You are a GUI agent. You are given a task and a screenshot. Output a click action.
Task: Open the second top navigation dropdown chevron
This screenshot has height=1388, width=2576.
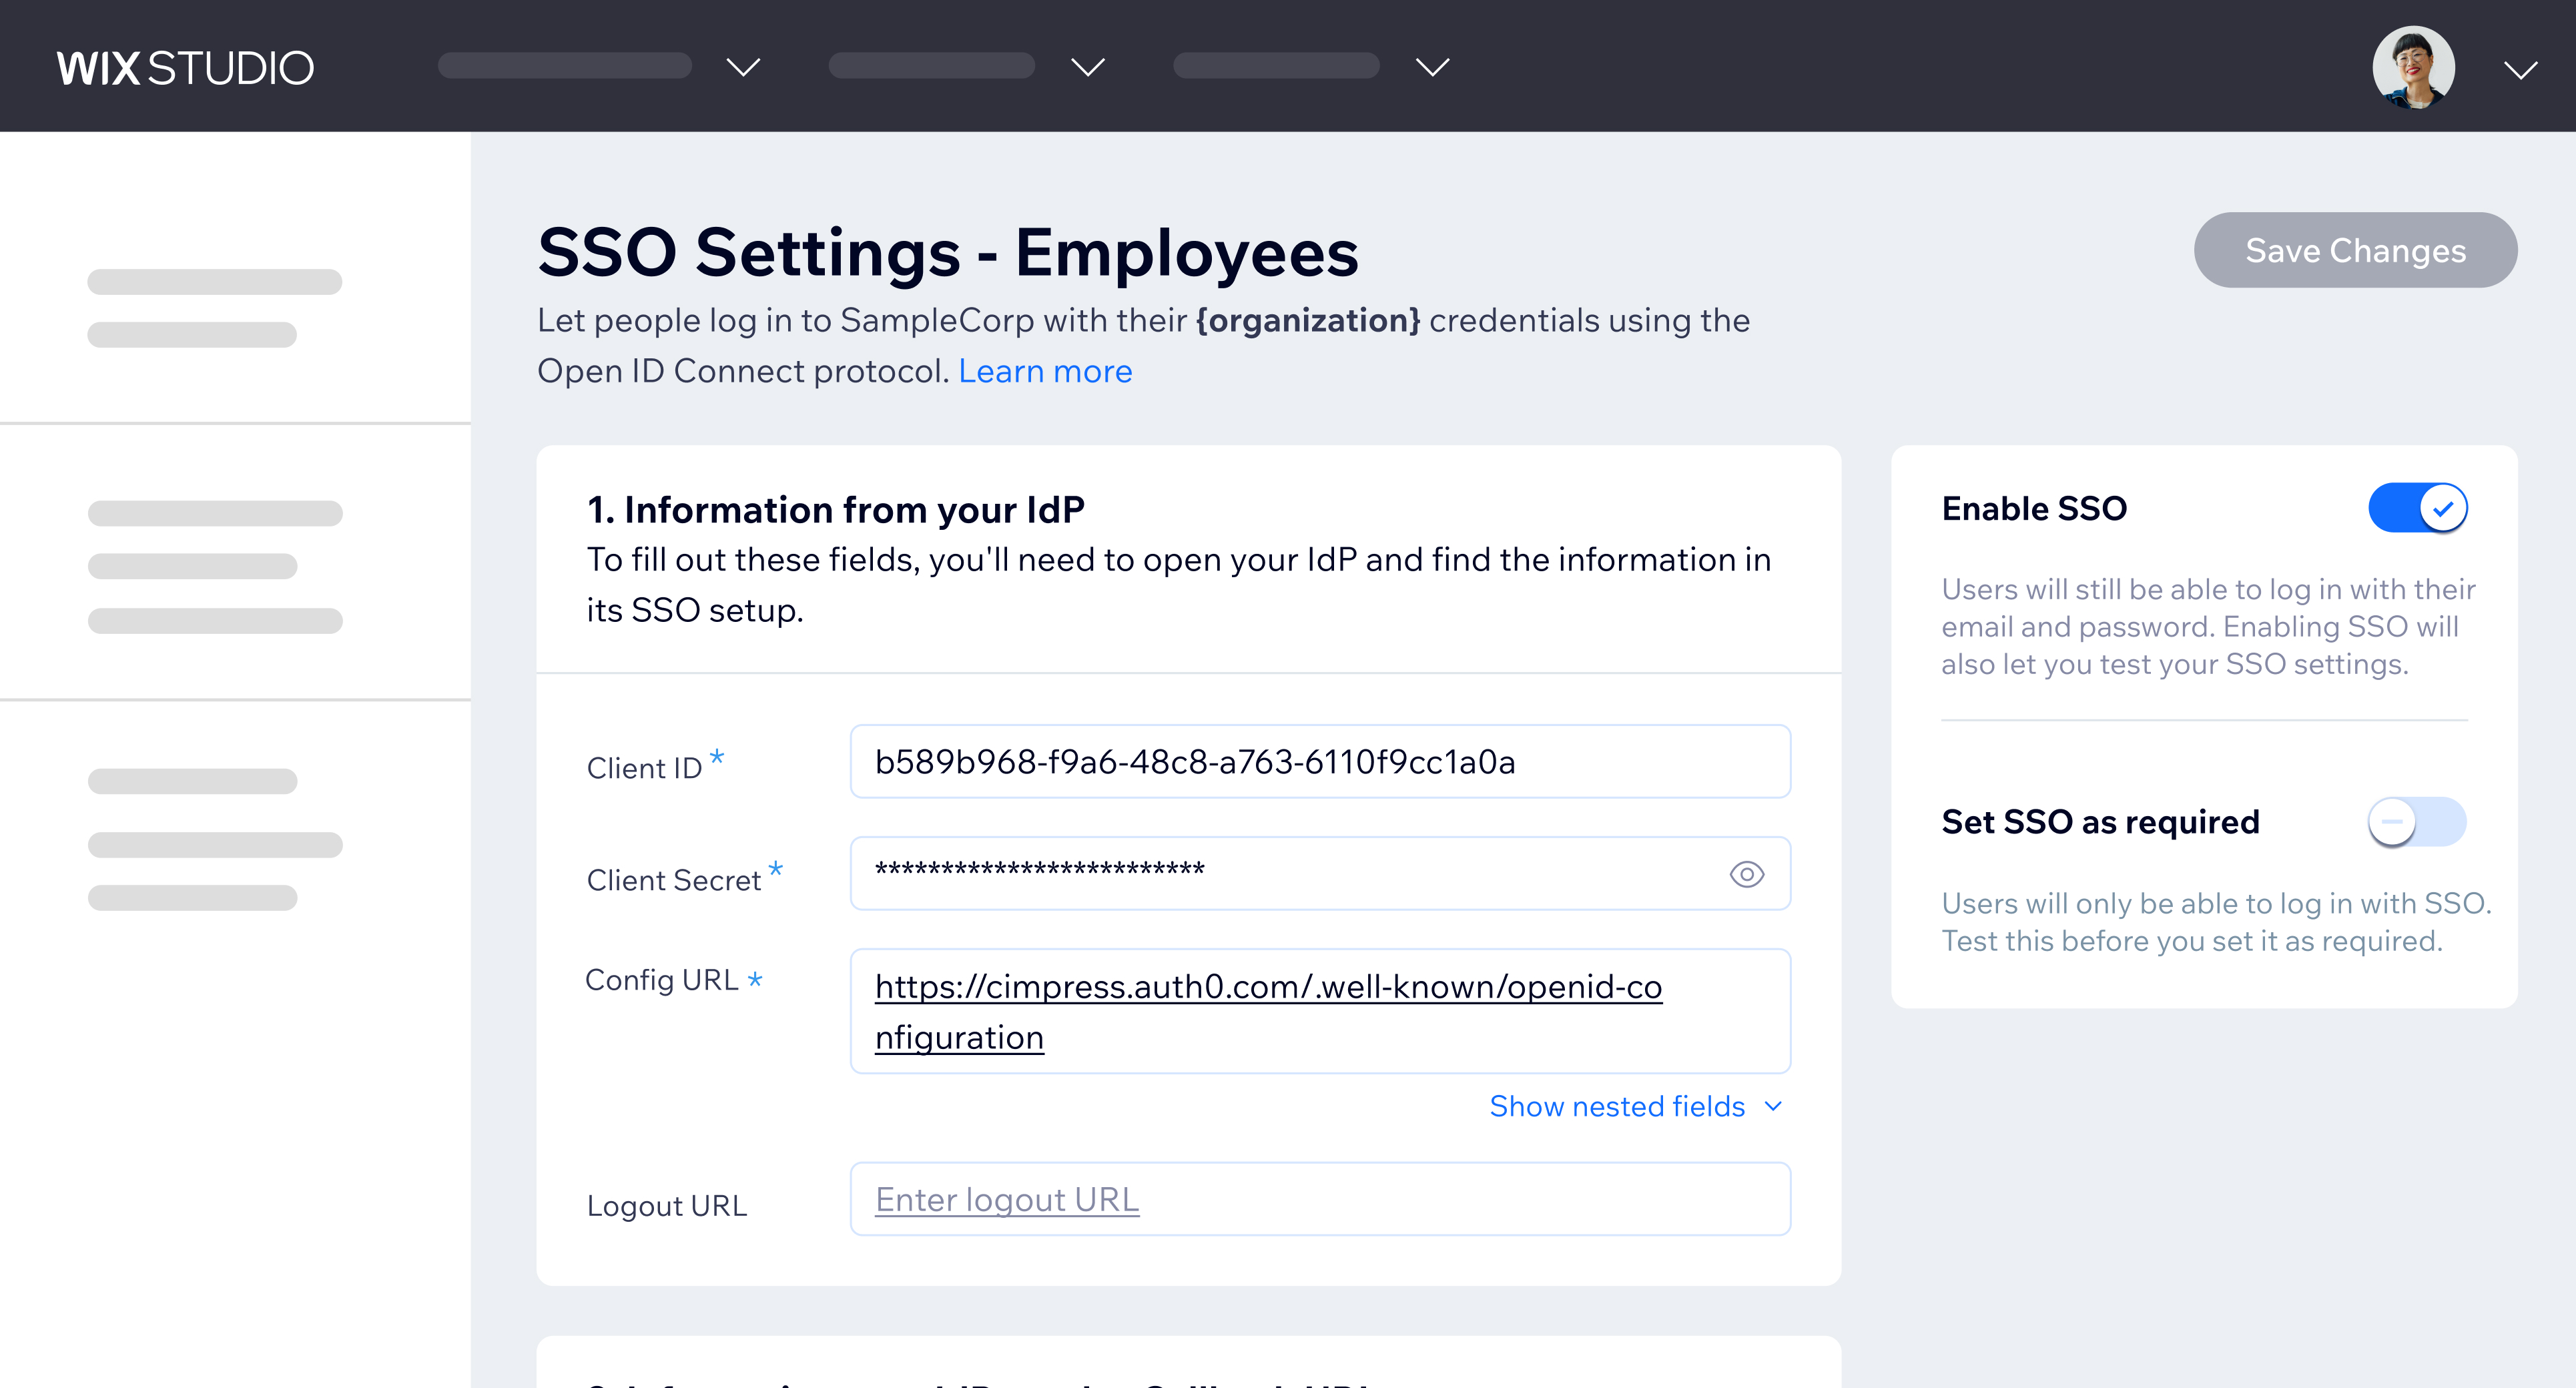(x=1088, y=67)
